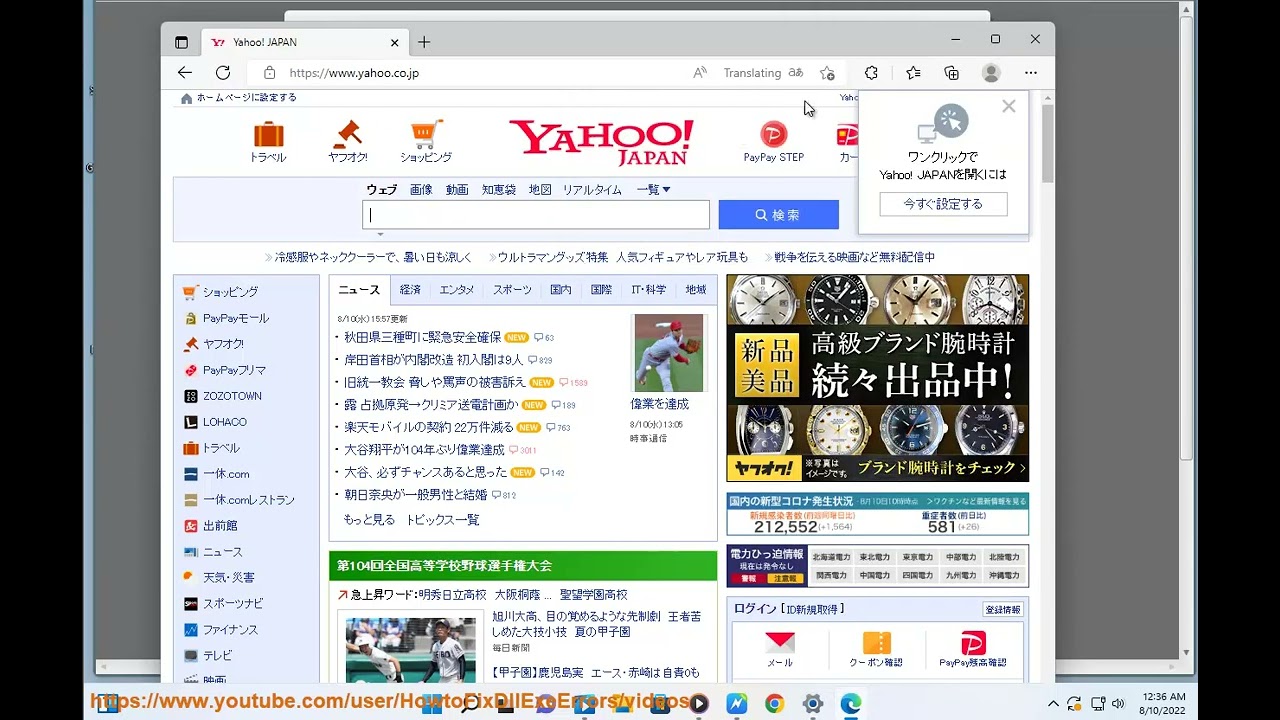Open the Extensions puzzle icon
The width and height of the screenshot is (1280, 720).
click(x=871, y=73)
